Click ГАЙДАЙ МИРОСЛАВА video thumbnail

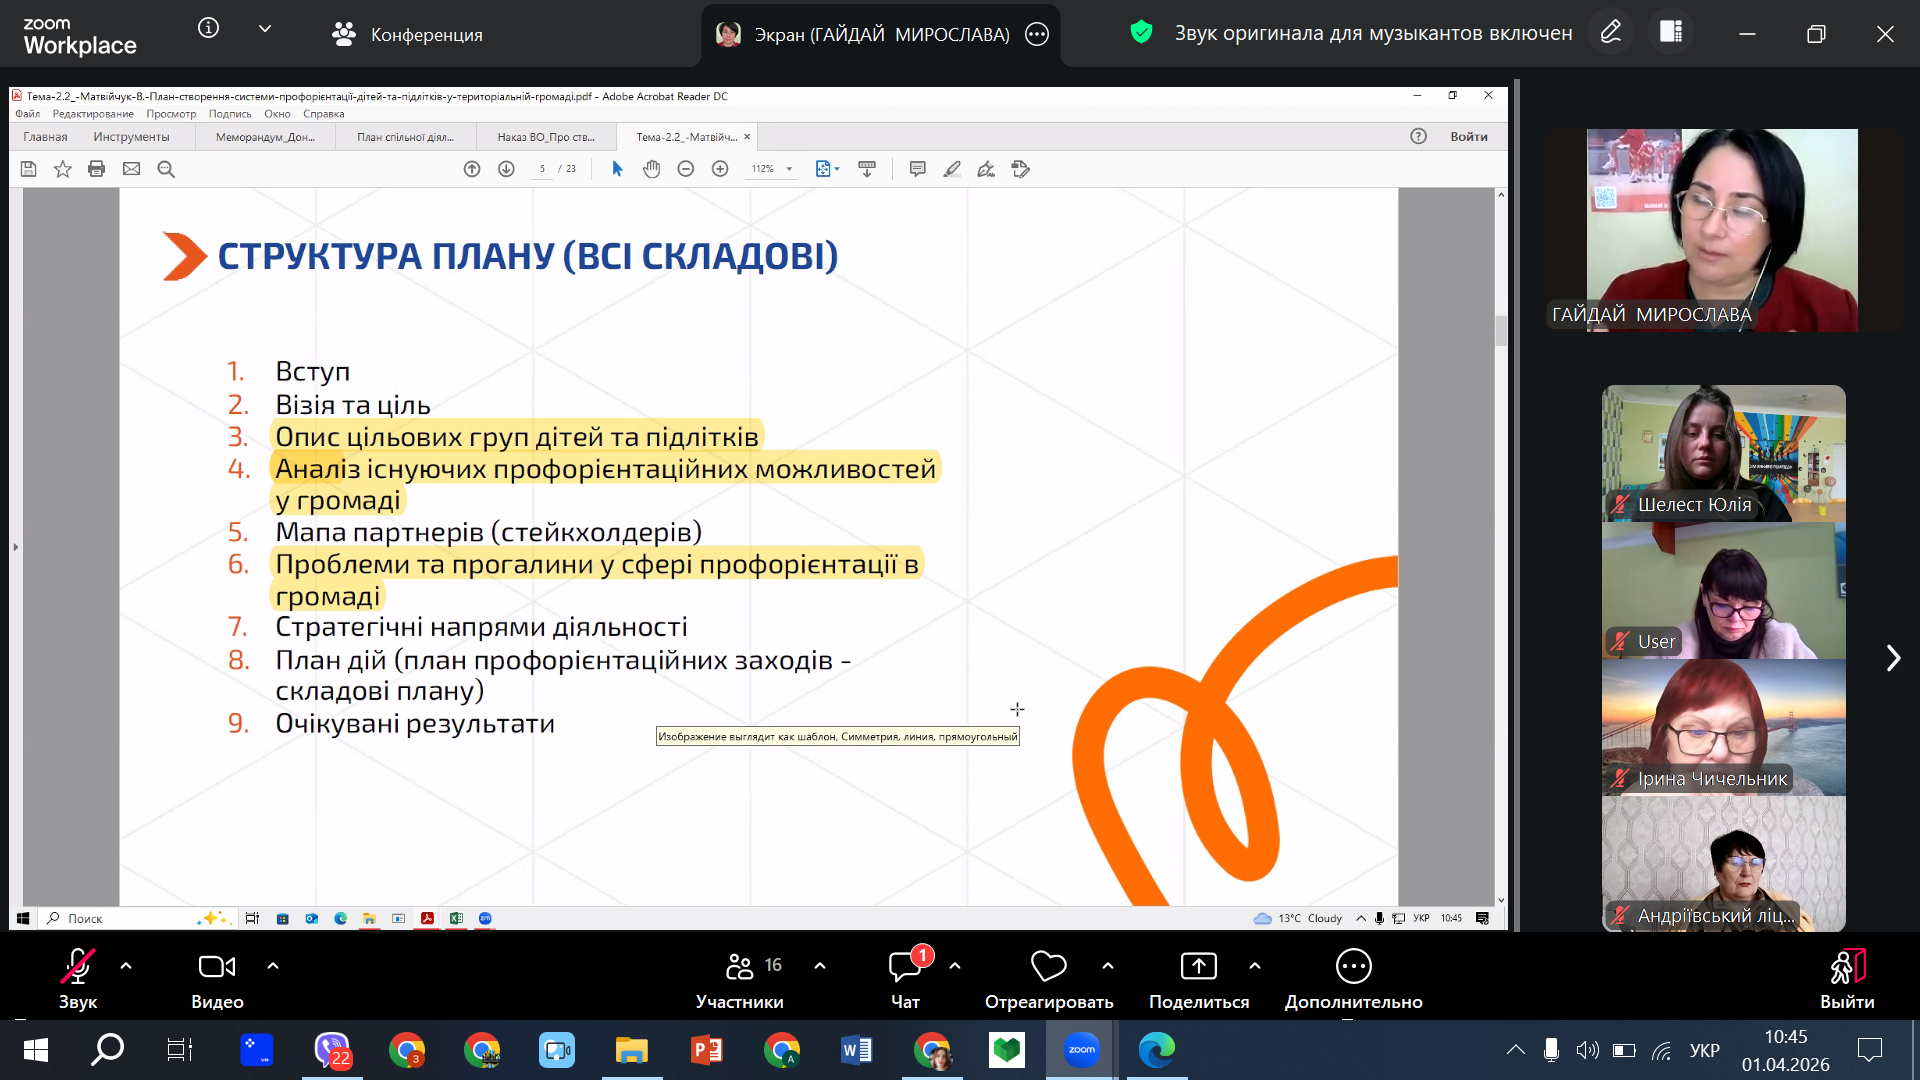click(x=1721, y=230)
